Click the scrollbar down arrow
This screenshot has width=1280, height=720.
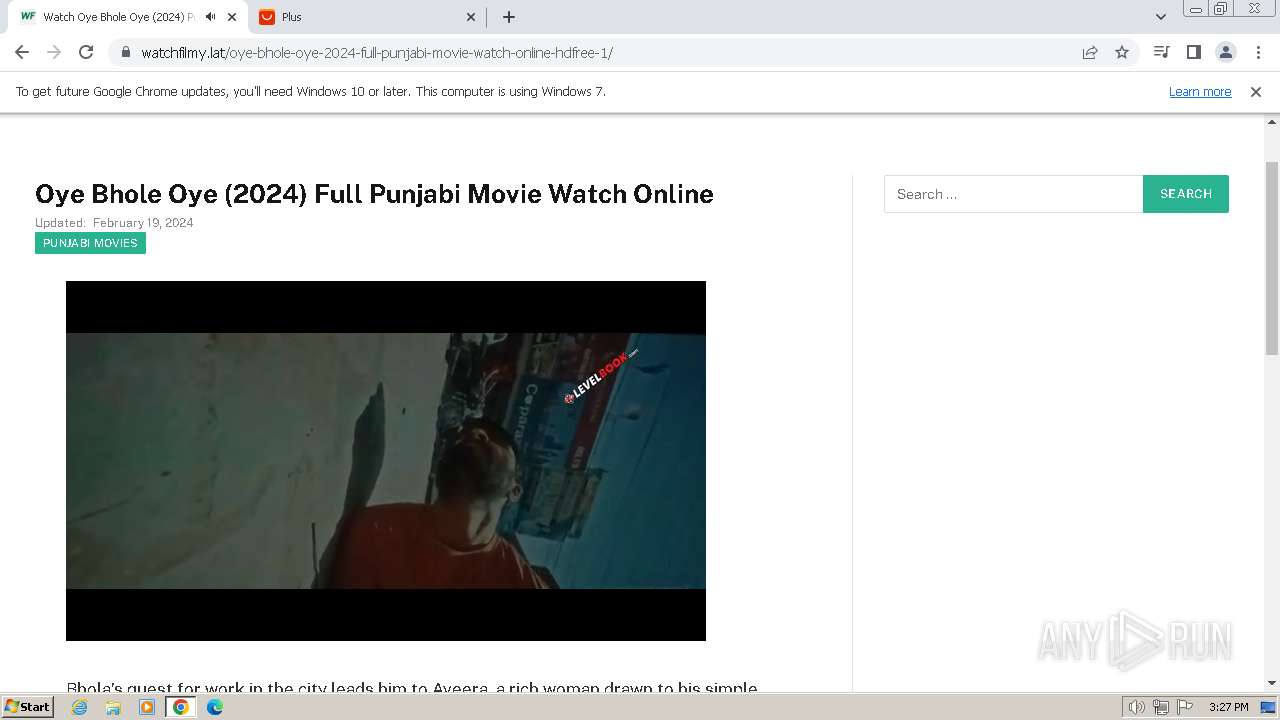tap(1272, 683)
